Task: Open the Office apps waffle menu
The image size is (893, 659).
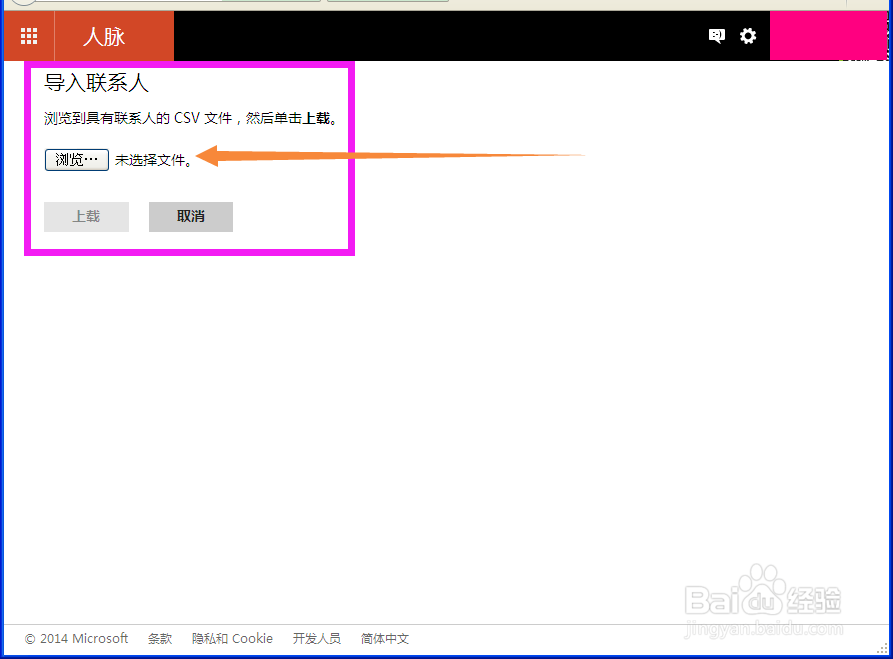Action: pos(28,36)
